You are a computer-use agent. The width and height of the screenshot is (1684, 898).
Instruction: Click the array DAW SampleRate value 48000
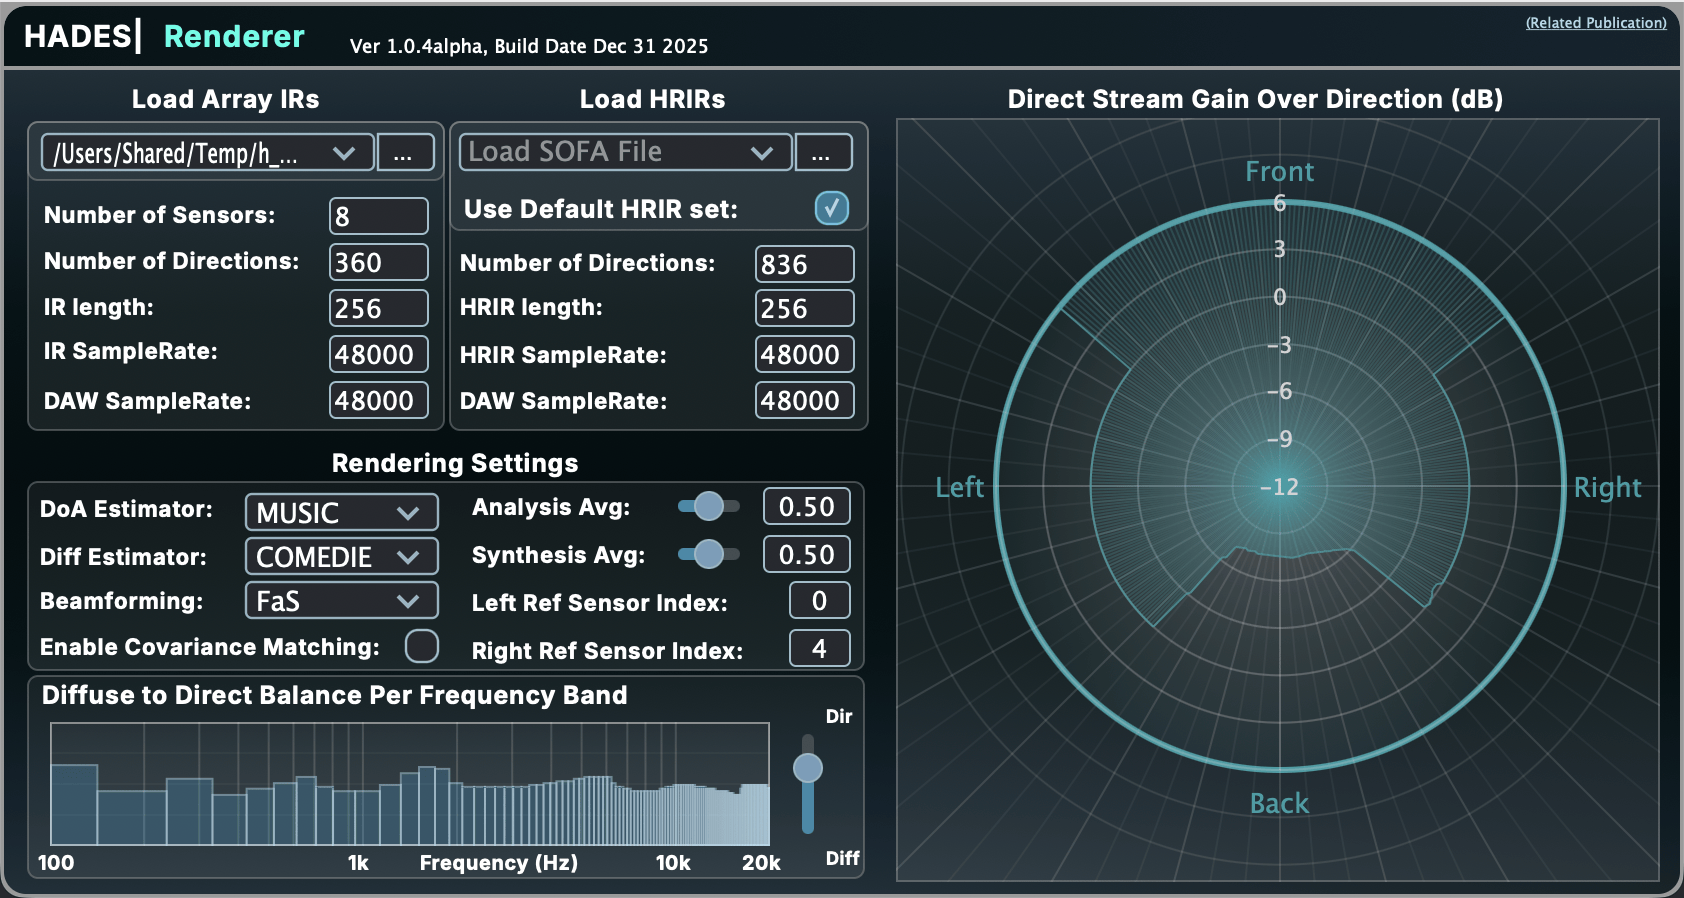tap(379, 400)
